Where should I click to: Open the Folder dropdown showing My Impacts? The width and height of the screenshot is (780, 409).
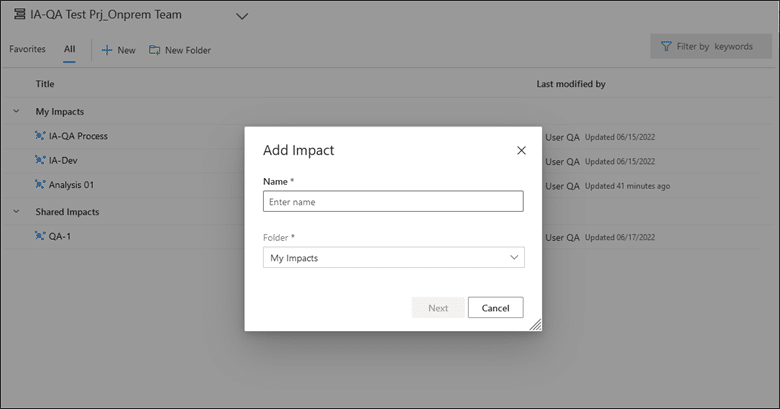point(393,258)
